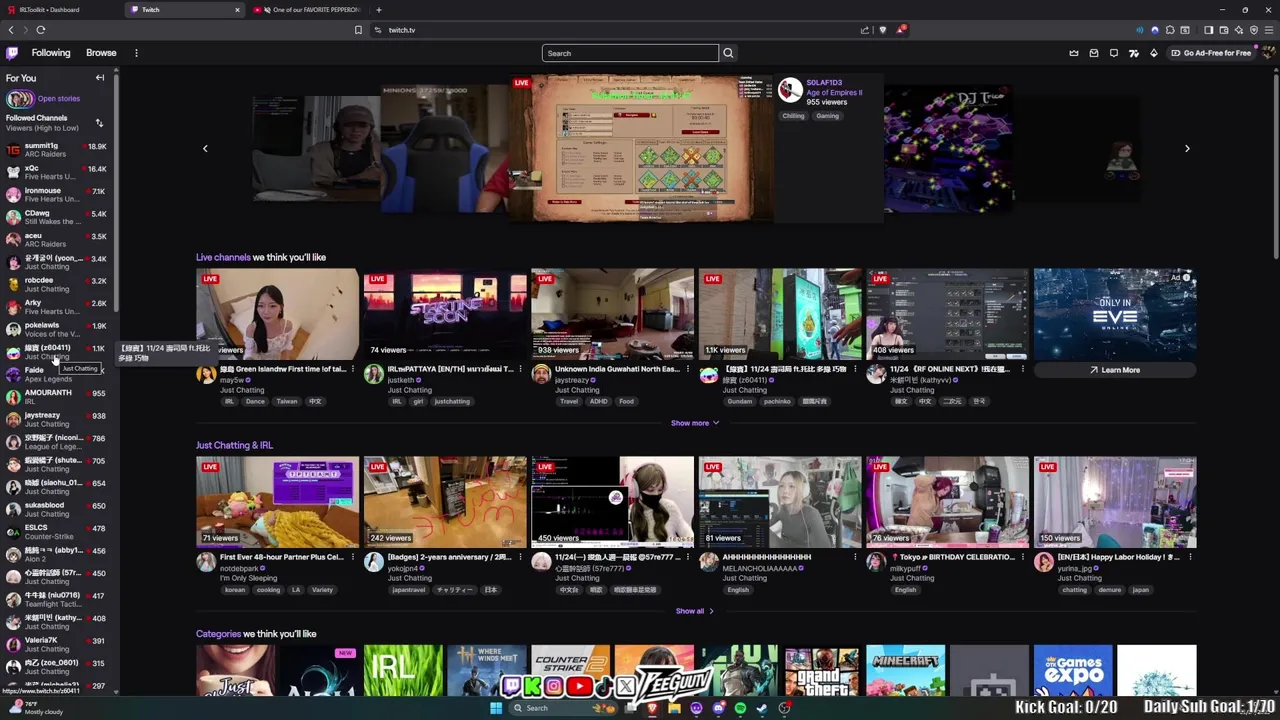Open options for MELANCHOLIAAAAAA stream card

pos(855,557)
